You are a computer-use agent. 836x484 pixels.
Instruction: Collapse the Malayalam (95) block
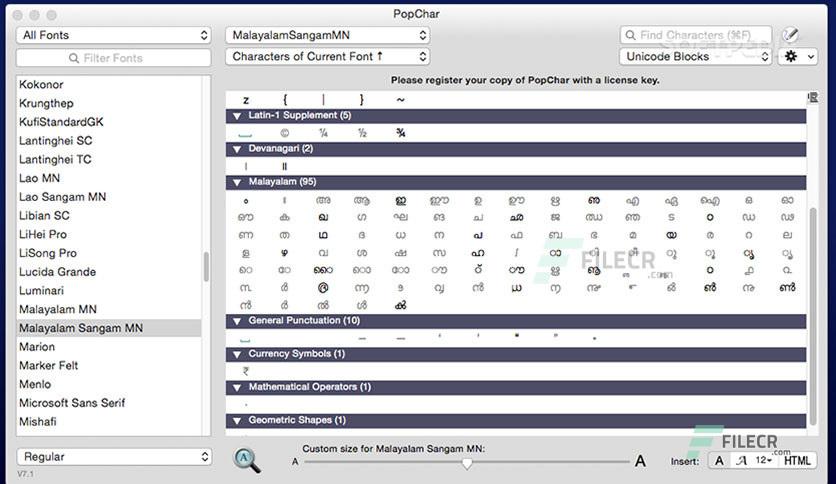point(237,182)
